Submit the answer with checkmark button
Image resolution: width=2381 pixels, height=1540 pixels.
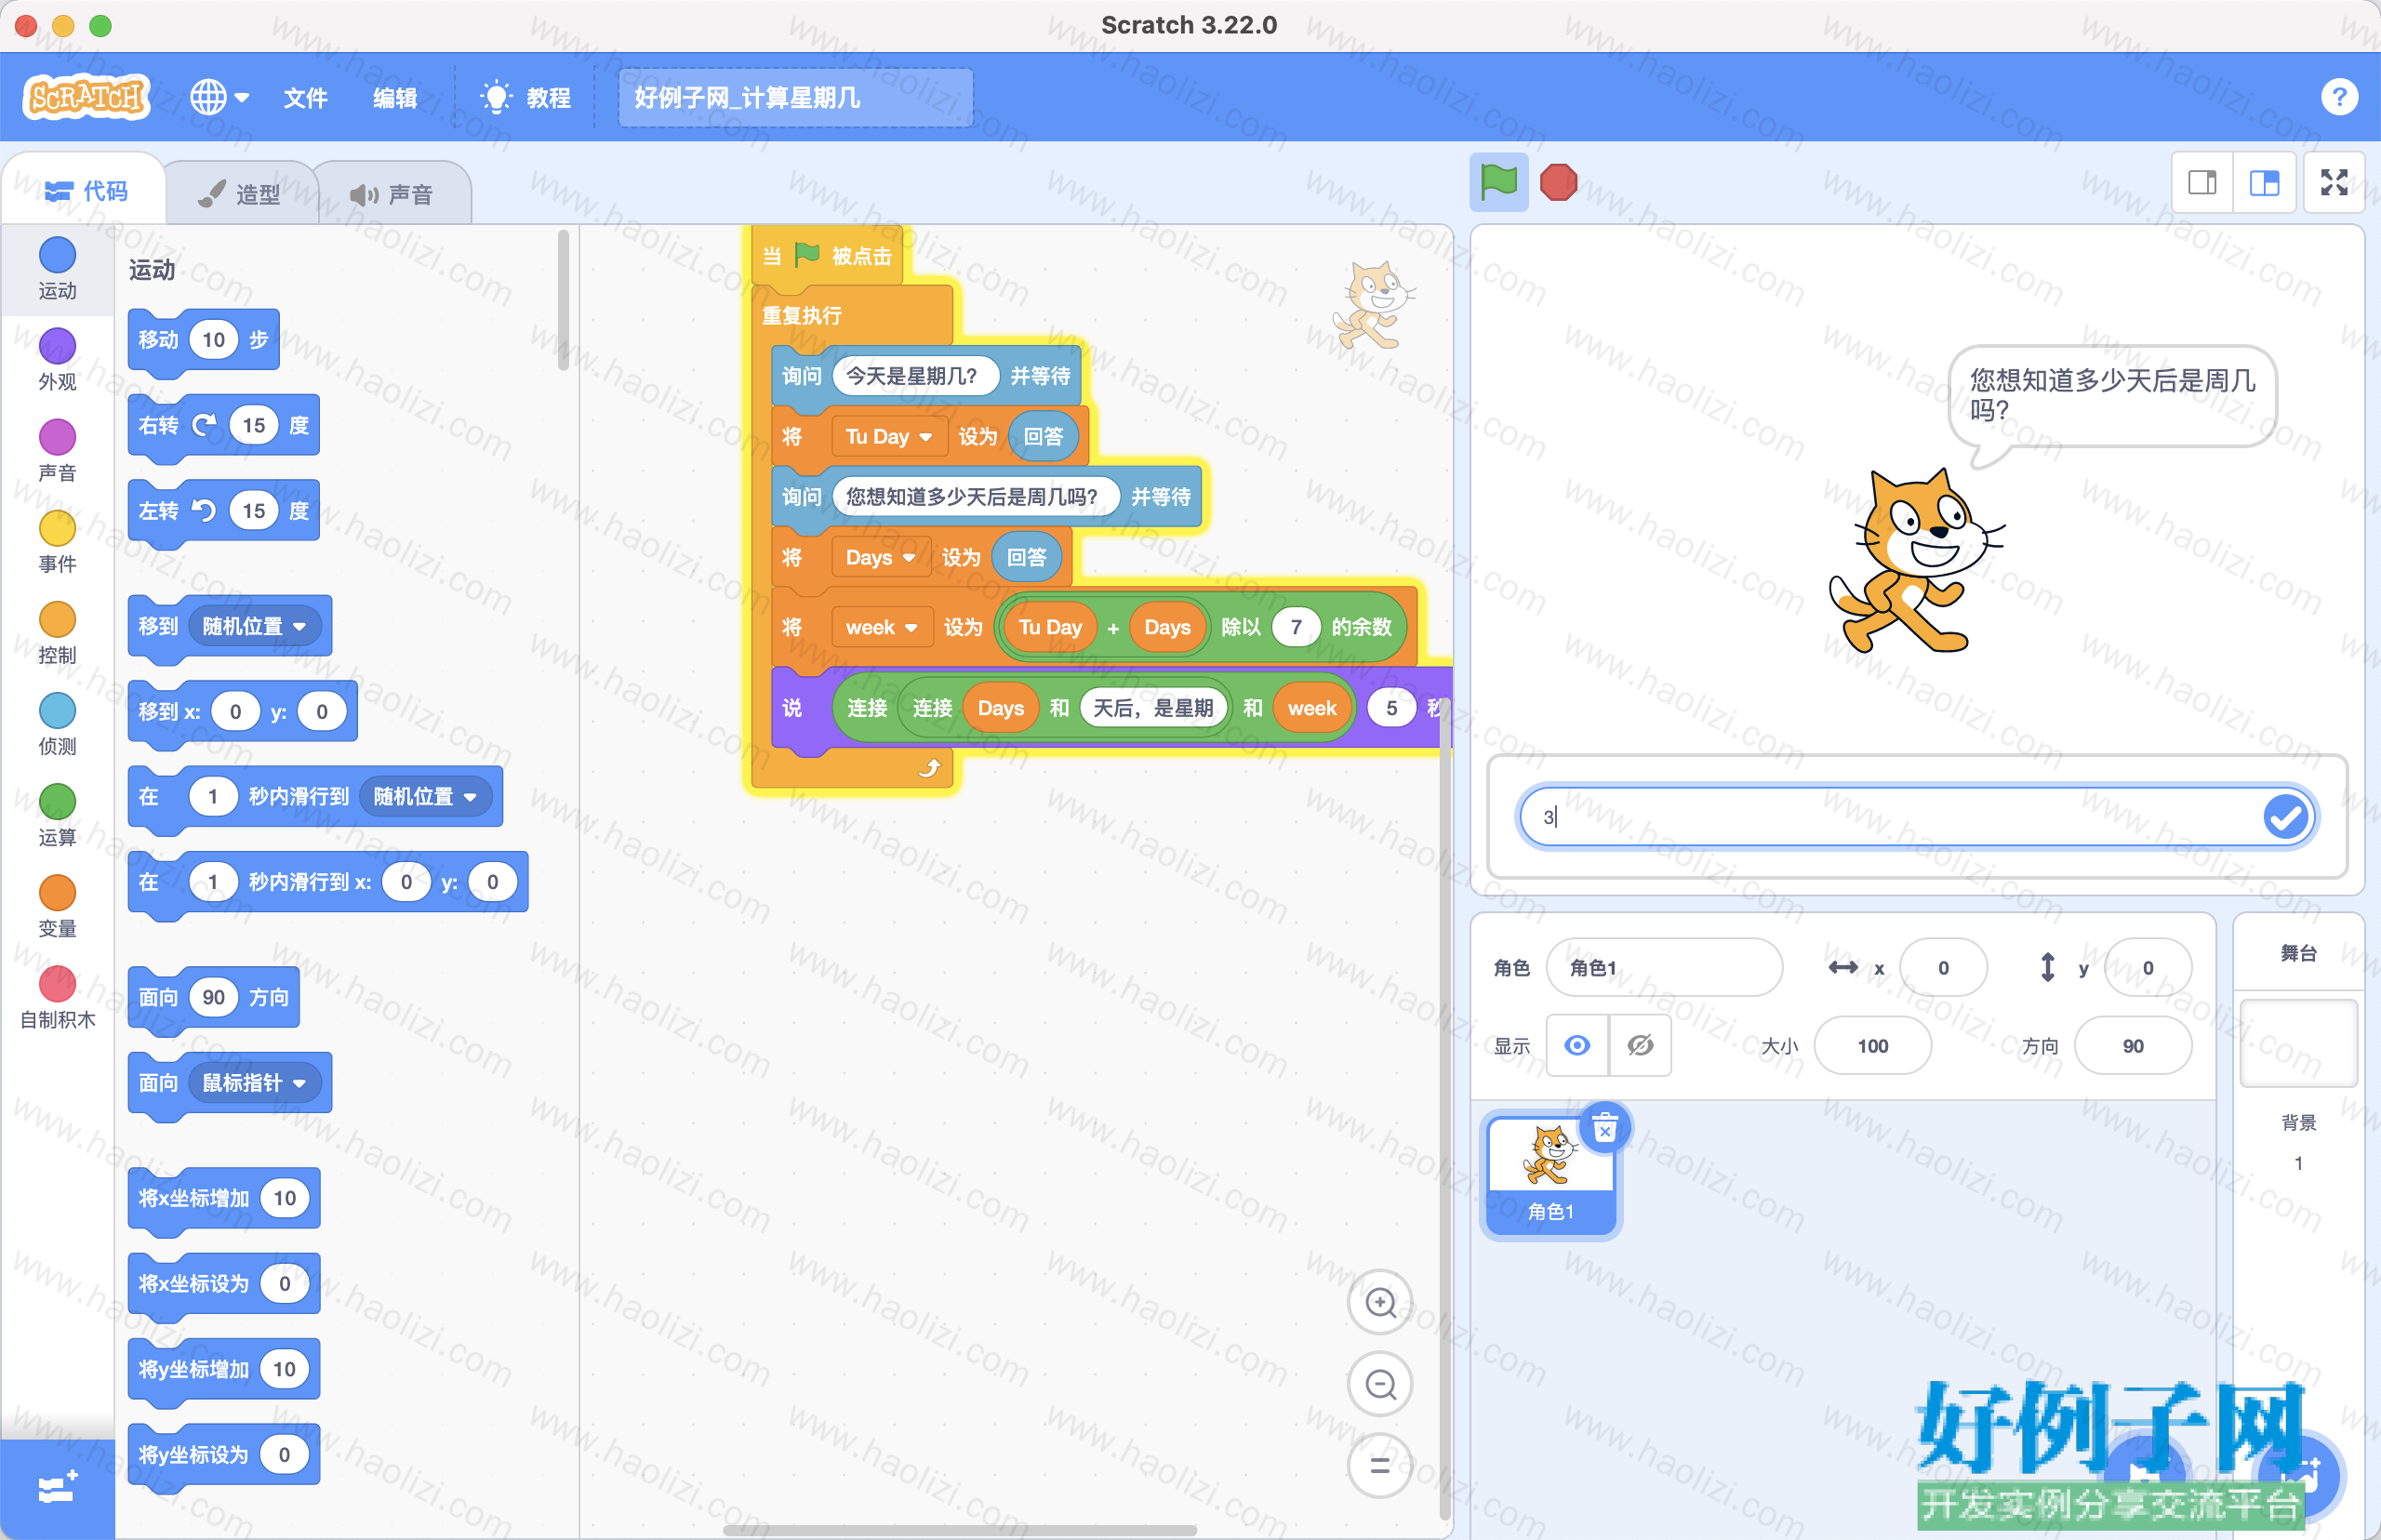tap(2286, 817)
